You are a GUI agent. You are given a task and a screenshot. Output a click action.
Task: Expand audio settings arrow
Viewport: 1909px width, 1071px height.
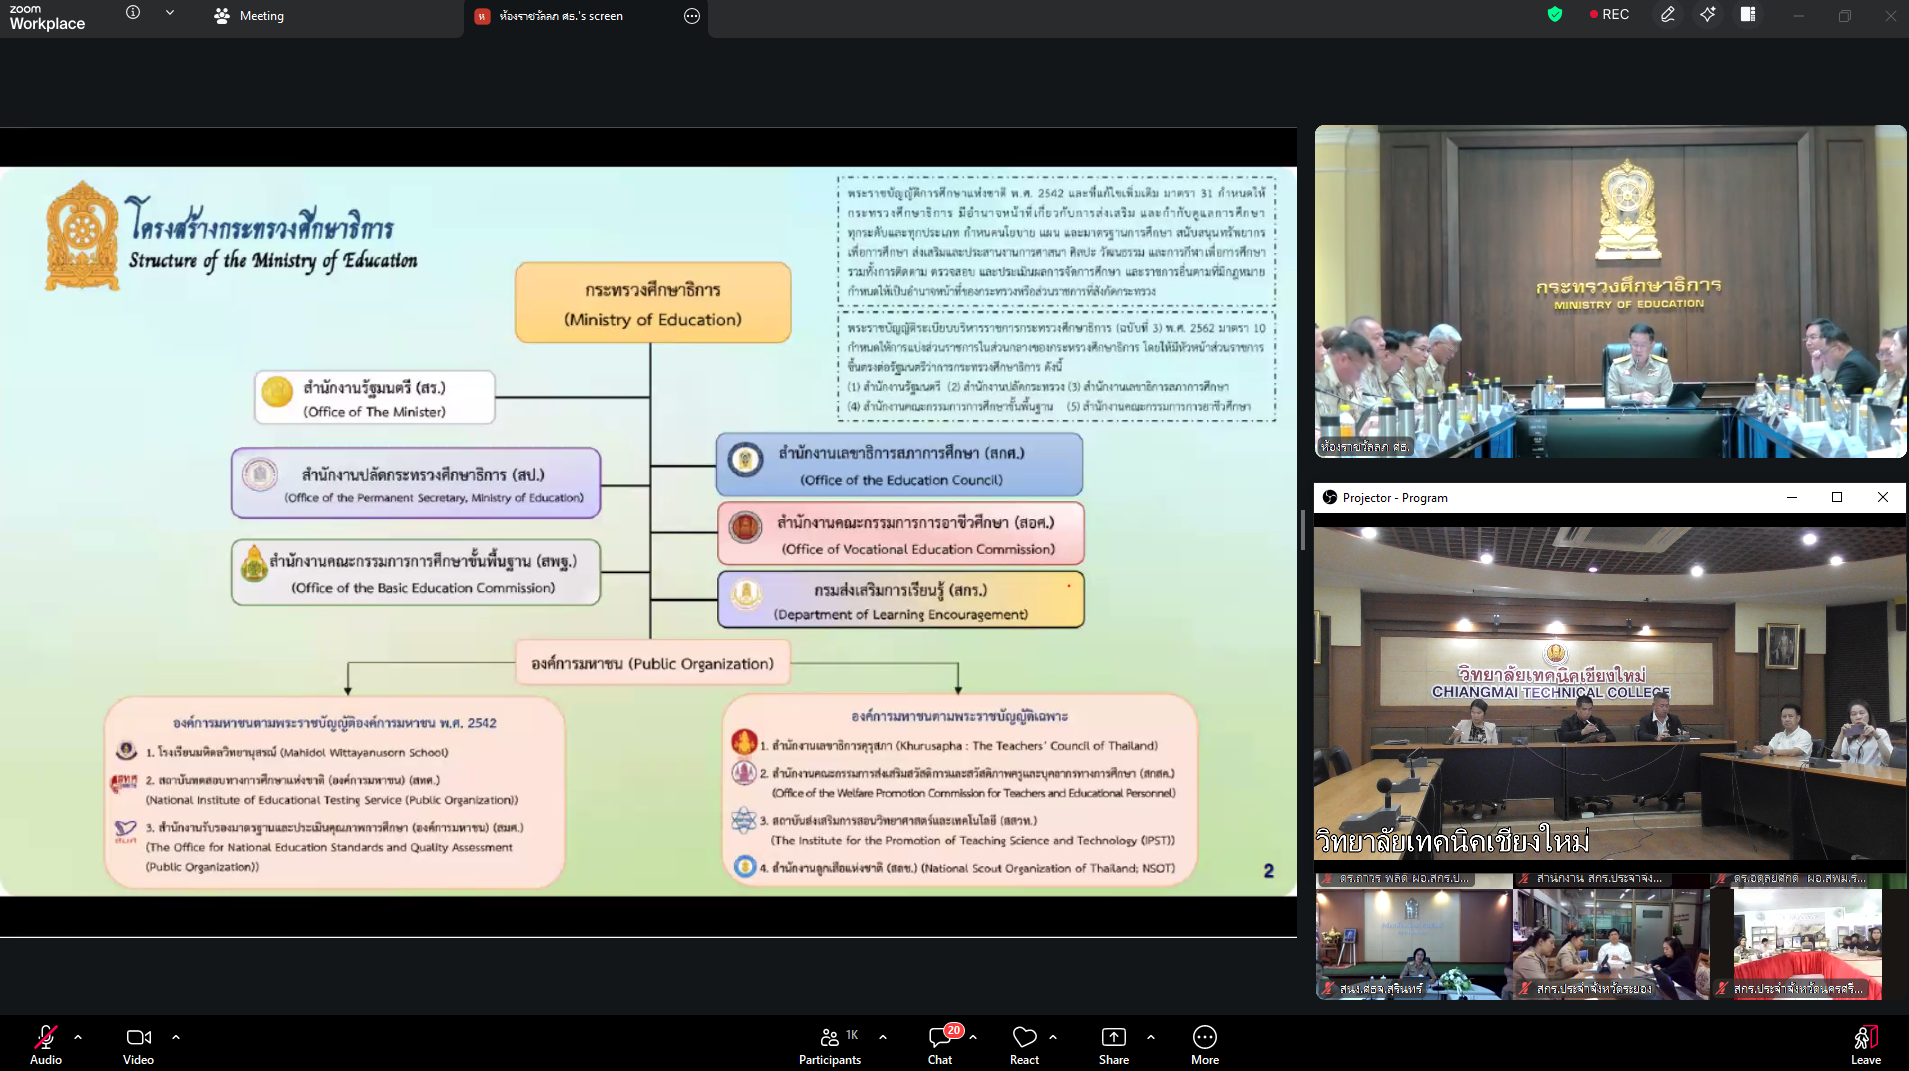tap(78, 1037)
